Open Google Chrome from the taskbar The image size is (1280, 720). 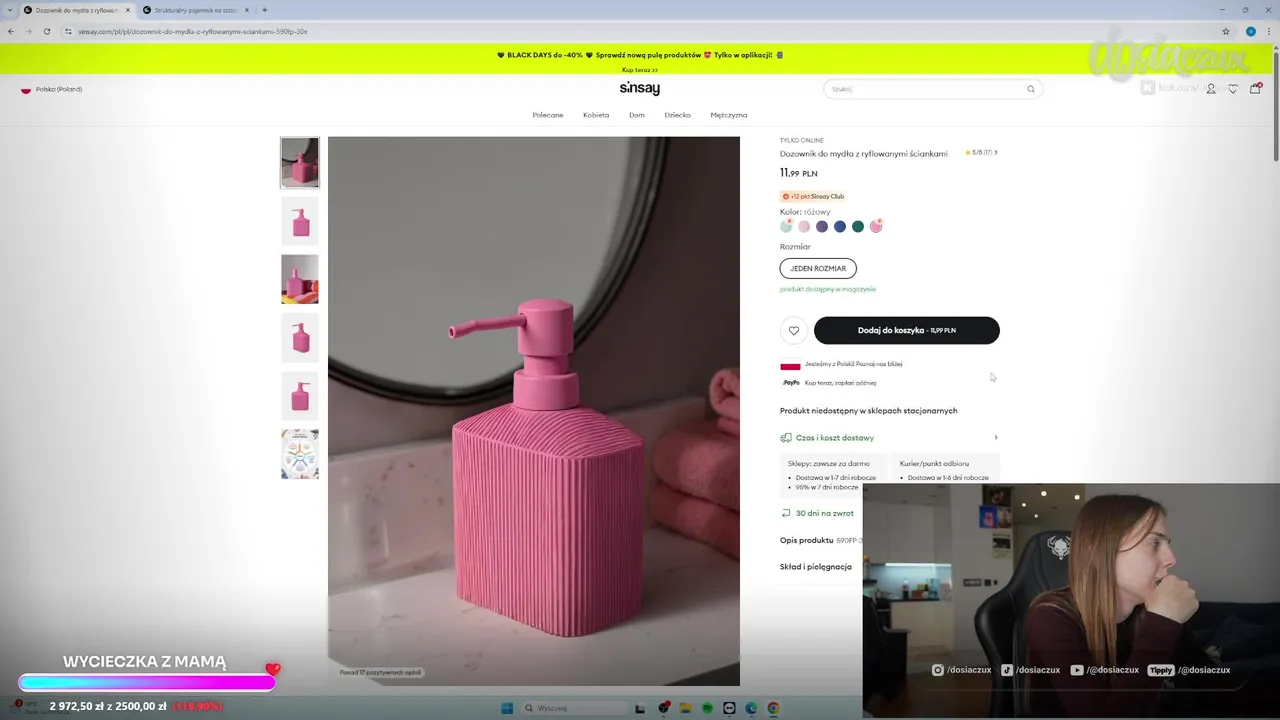(x=773, y=708)
